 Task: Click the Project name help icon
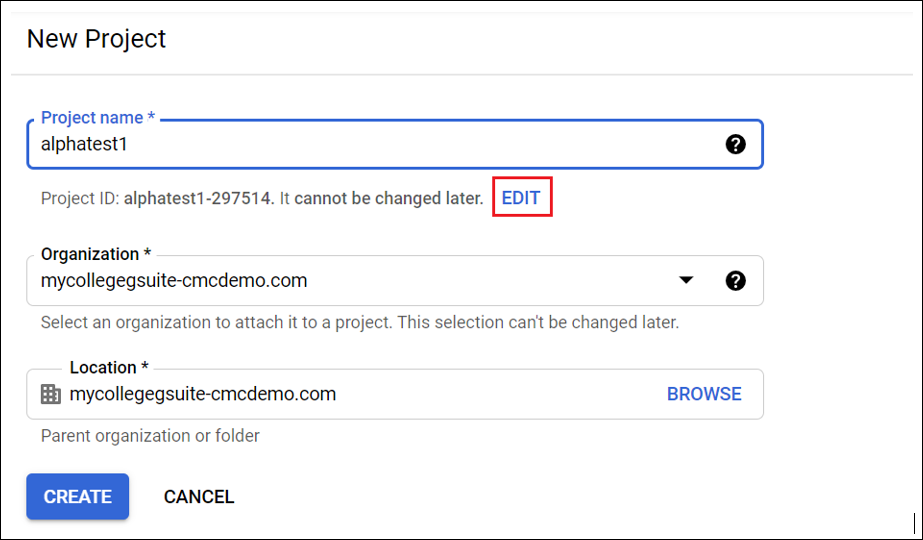pos(735,145)
